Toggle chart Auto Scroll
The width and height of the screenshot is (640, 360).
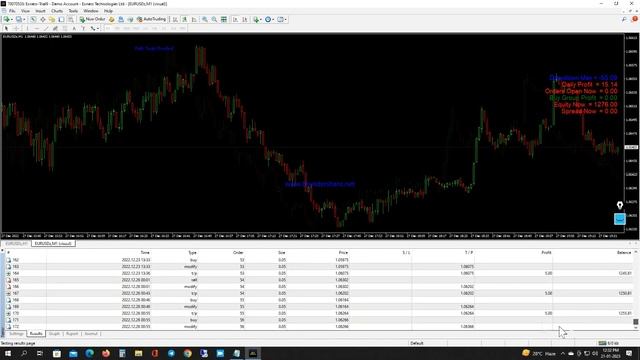[235, 19]
